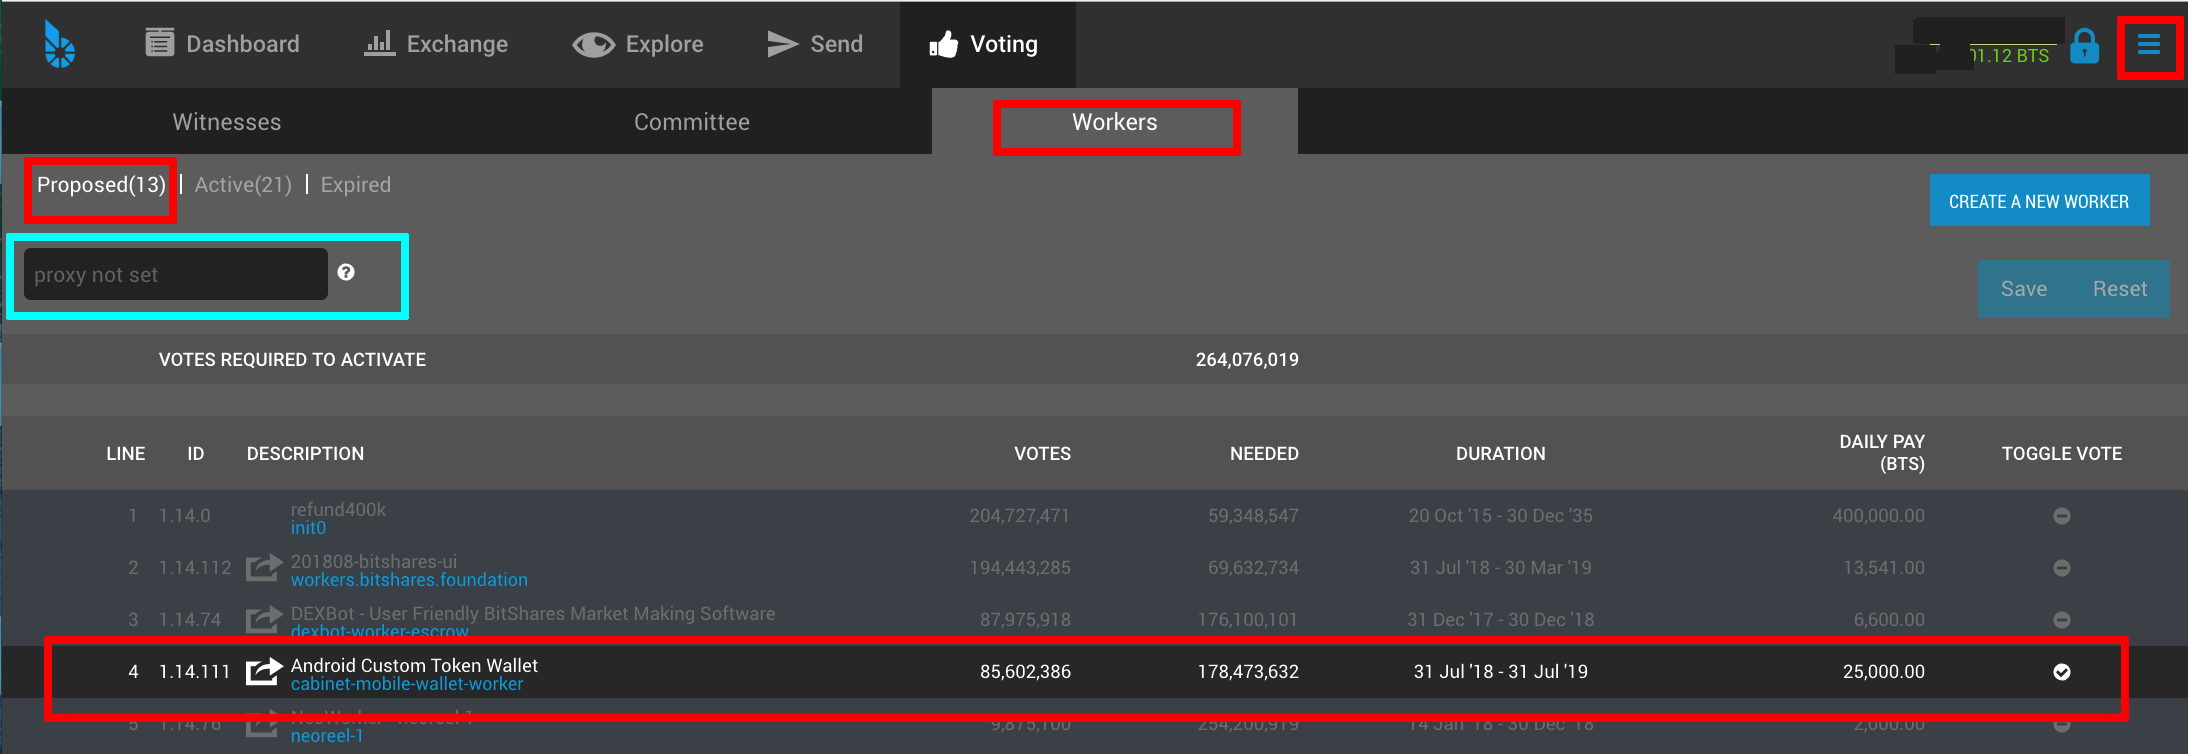Toggle vote for 201808-bitshares-ui worker
Screen dimensions: 2188x754
[x=2061, y=568]
